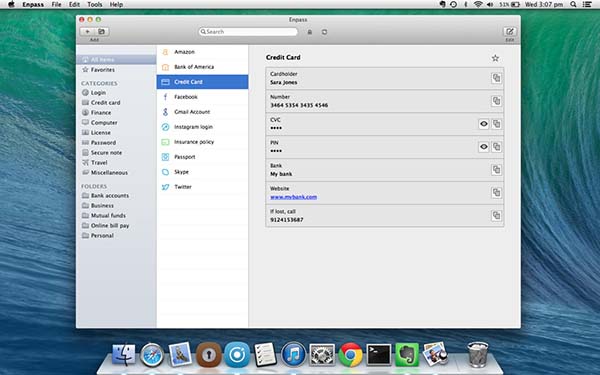Show Favorites in sidebar

click(x=116, y=70)
